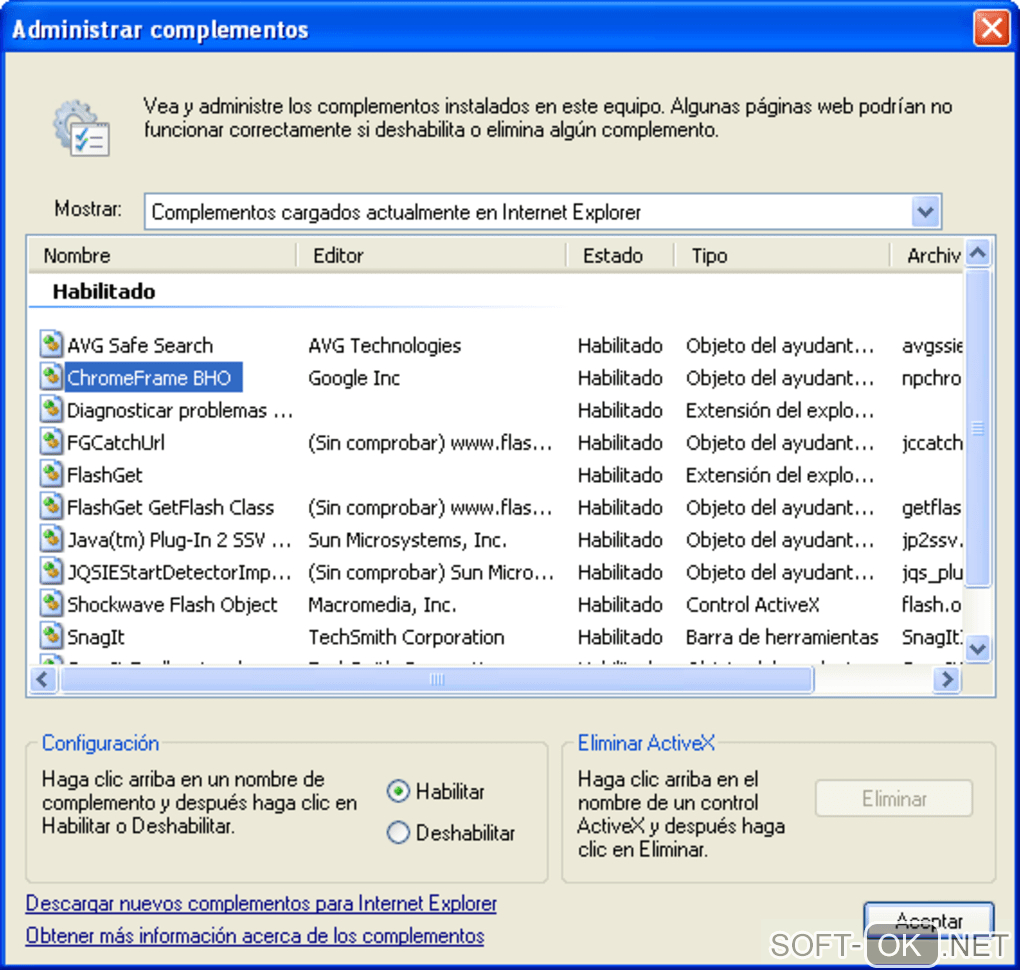1020x970 pixels.
Task: Click the list scroll down arrow
Action: [978, 648]
